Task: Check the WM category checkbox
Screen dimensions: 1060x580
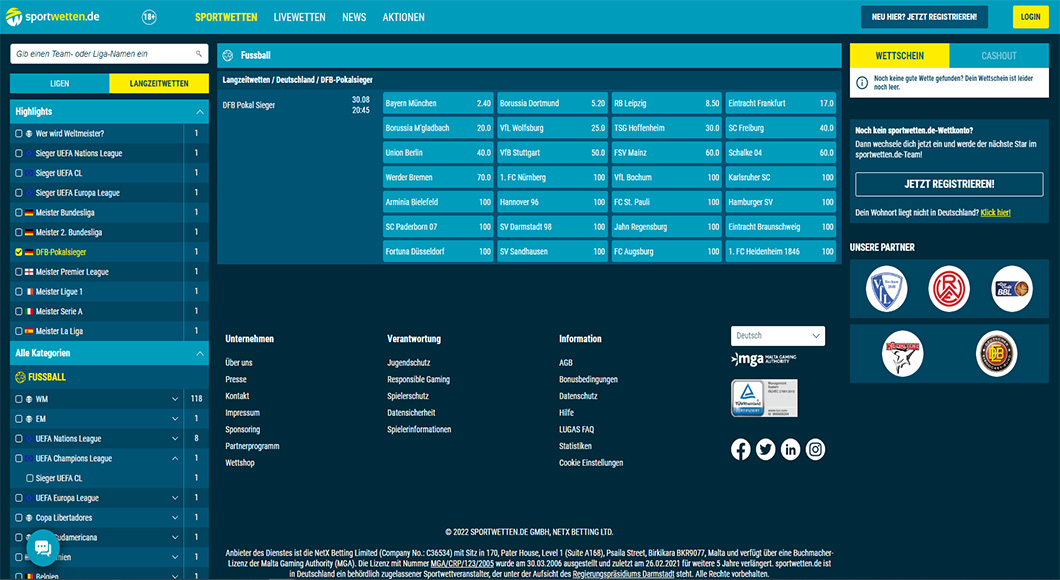Action: [19, 400]
